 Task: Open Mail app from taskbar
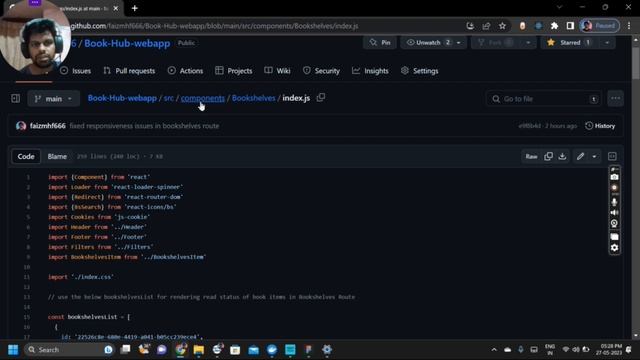[x=253, y=350]
